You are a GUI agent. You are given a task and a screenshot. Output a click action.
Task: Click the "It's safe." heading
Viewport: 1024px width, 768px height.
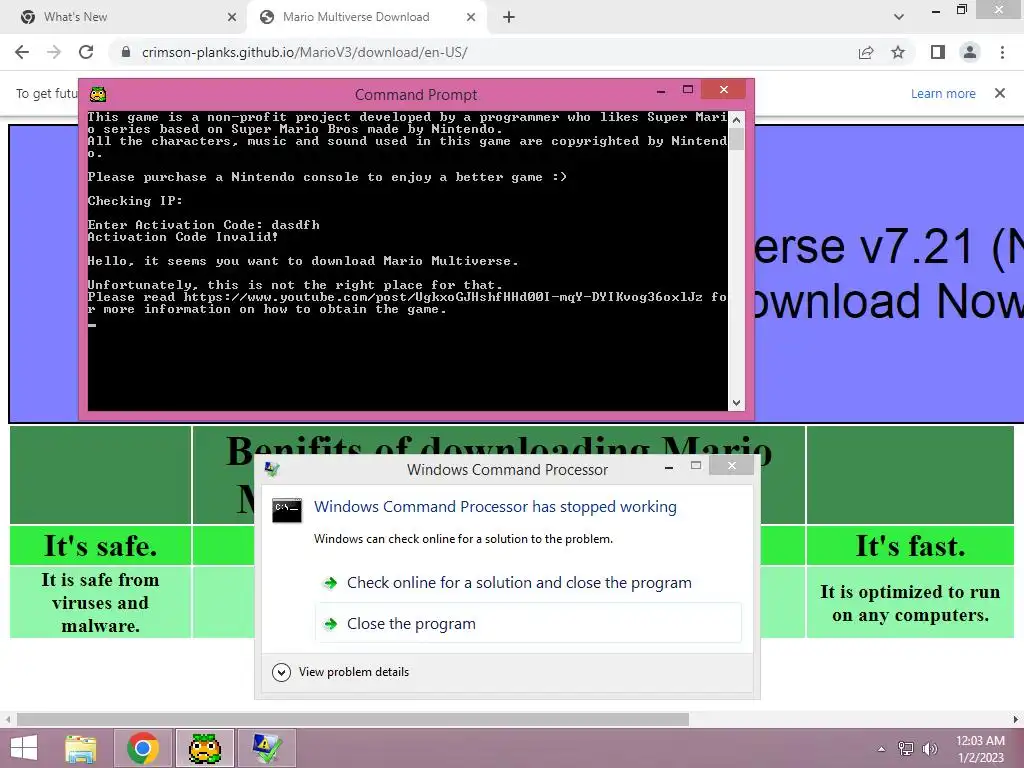tap(101, 545)
